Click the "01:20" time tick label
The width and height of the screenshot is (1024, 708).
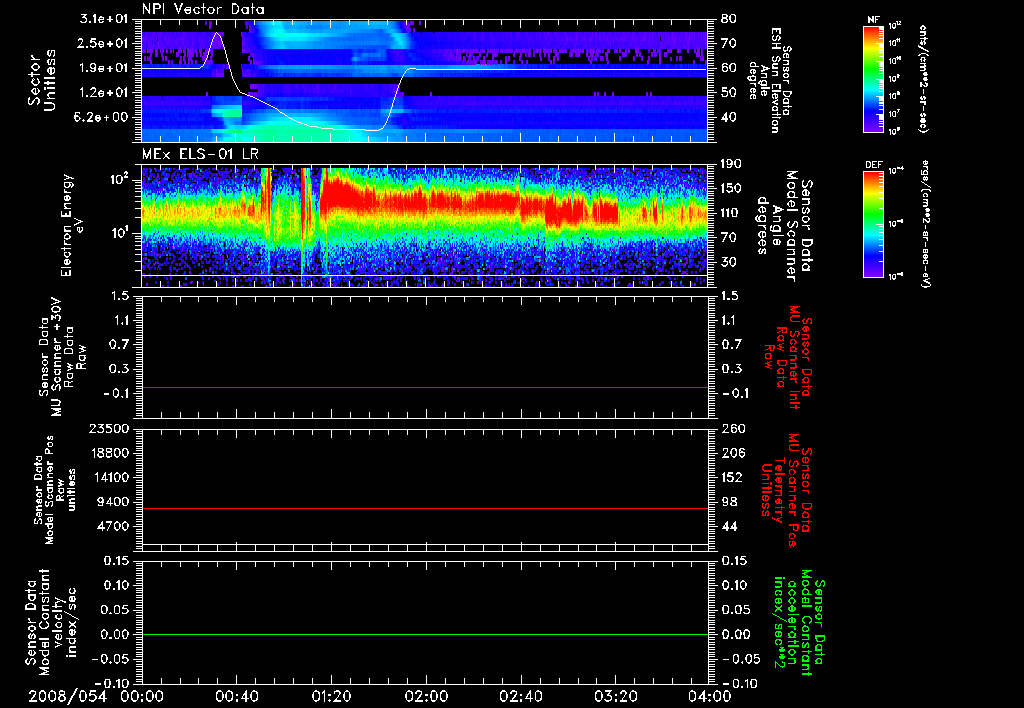coord(331,697)
